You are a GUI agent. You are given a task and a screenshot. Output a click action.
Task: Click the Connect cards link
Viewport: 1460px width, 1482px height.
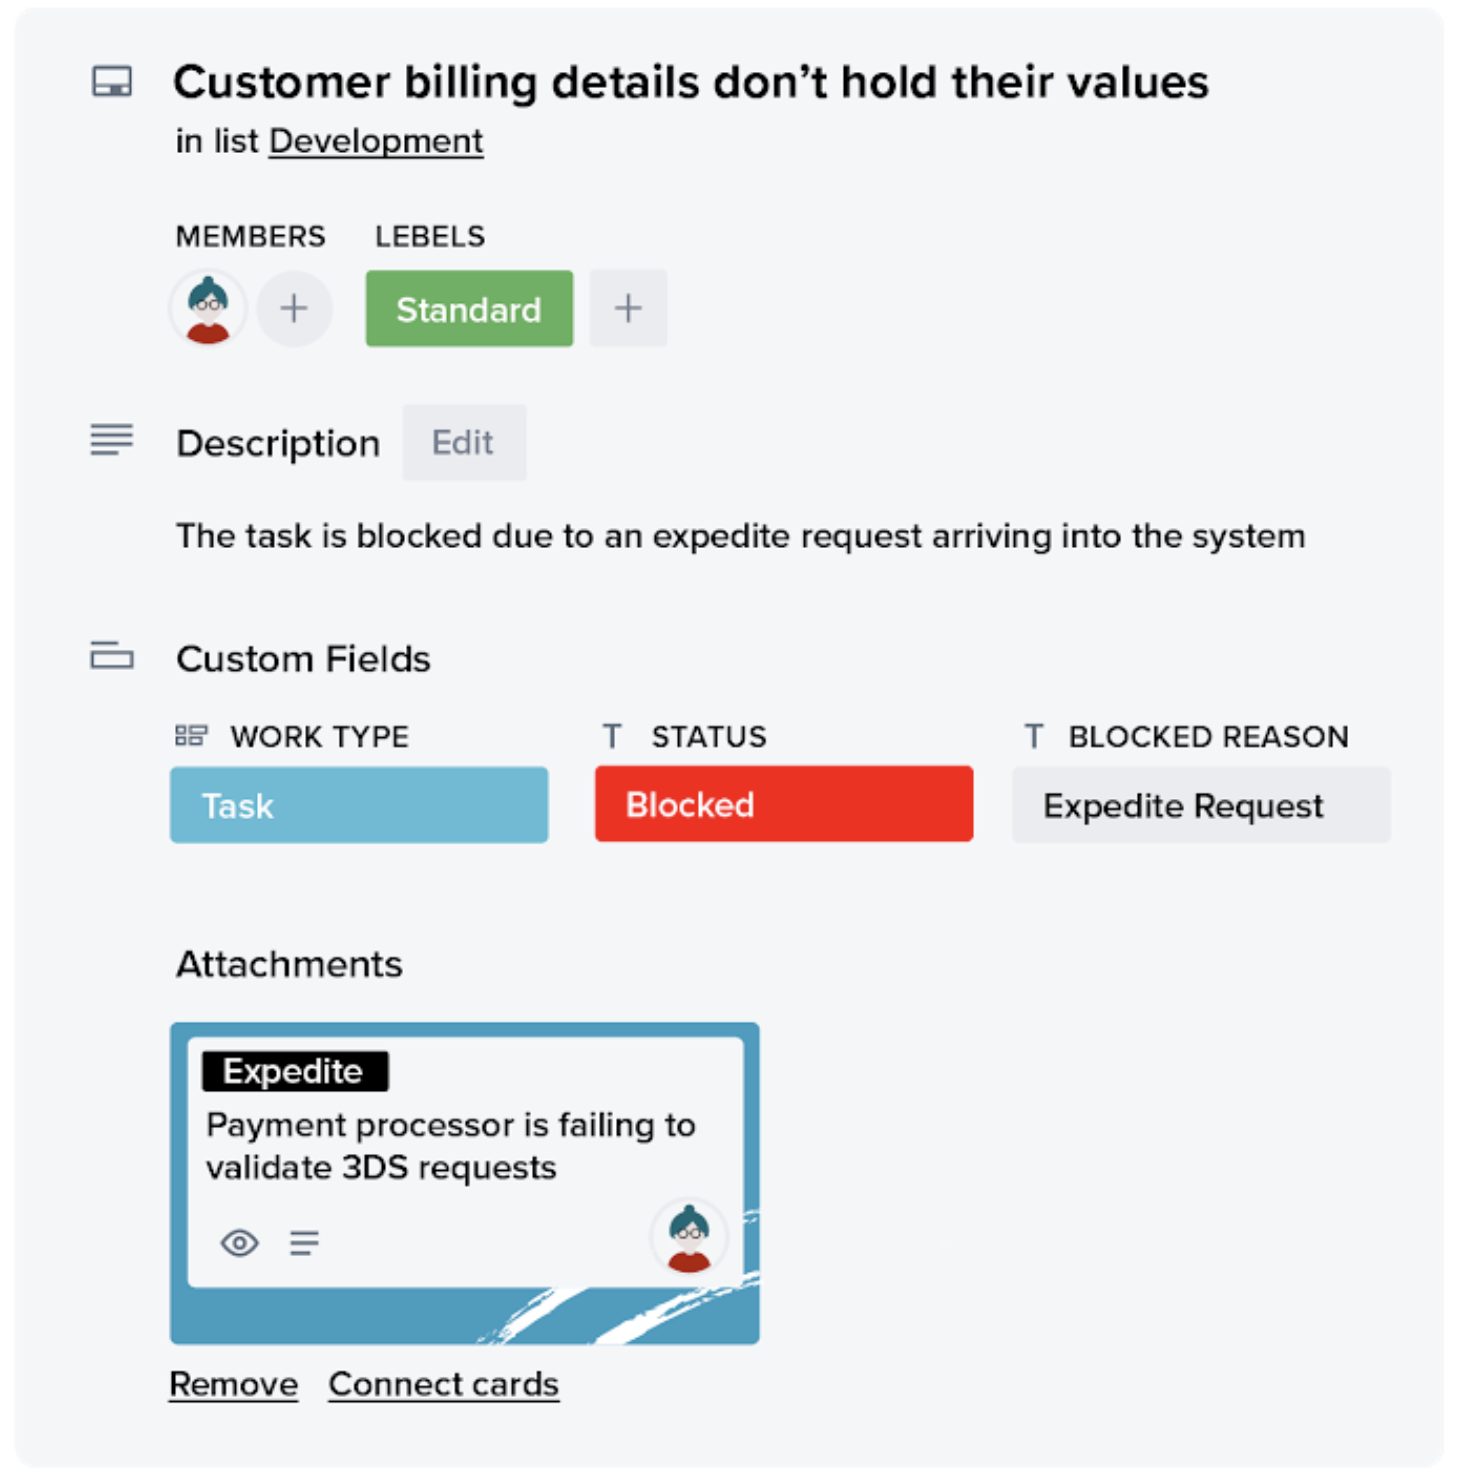tap(443, 1384)
